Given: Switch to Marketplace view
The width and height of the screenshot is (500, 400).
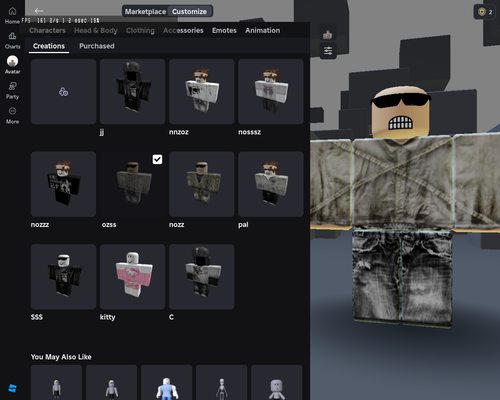Looking at the screenshot, I should 145,11.
